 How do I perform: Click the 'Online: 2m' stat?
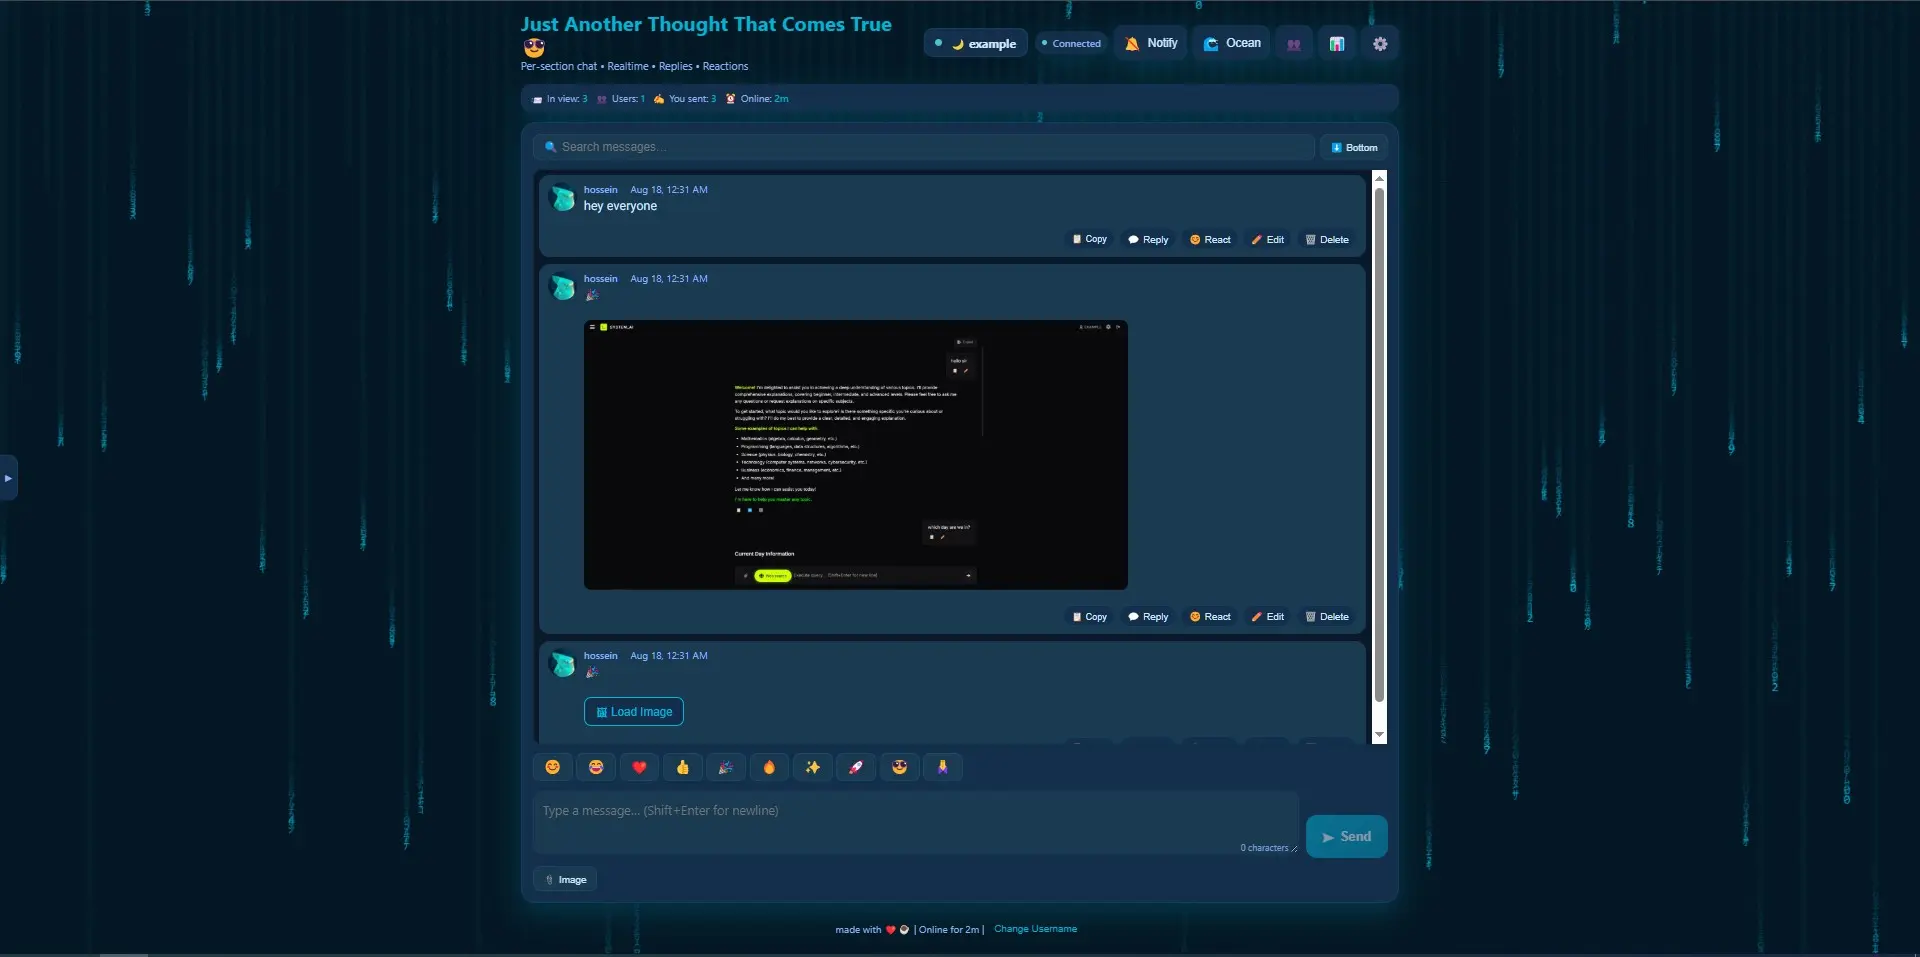tap(757, 99)
